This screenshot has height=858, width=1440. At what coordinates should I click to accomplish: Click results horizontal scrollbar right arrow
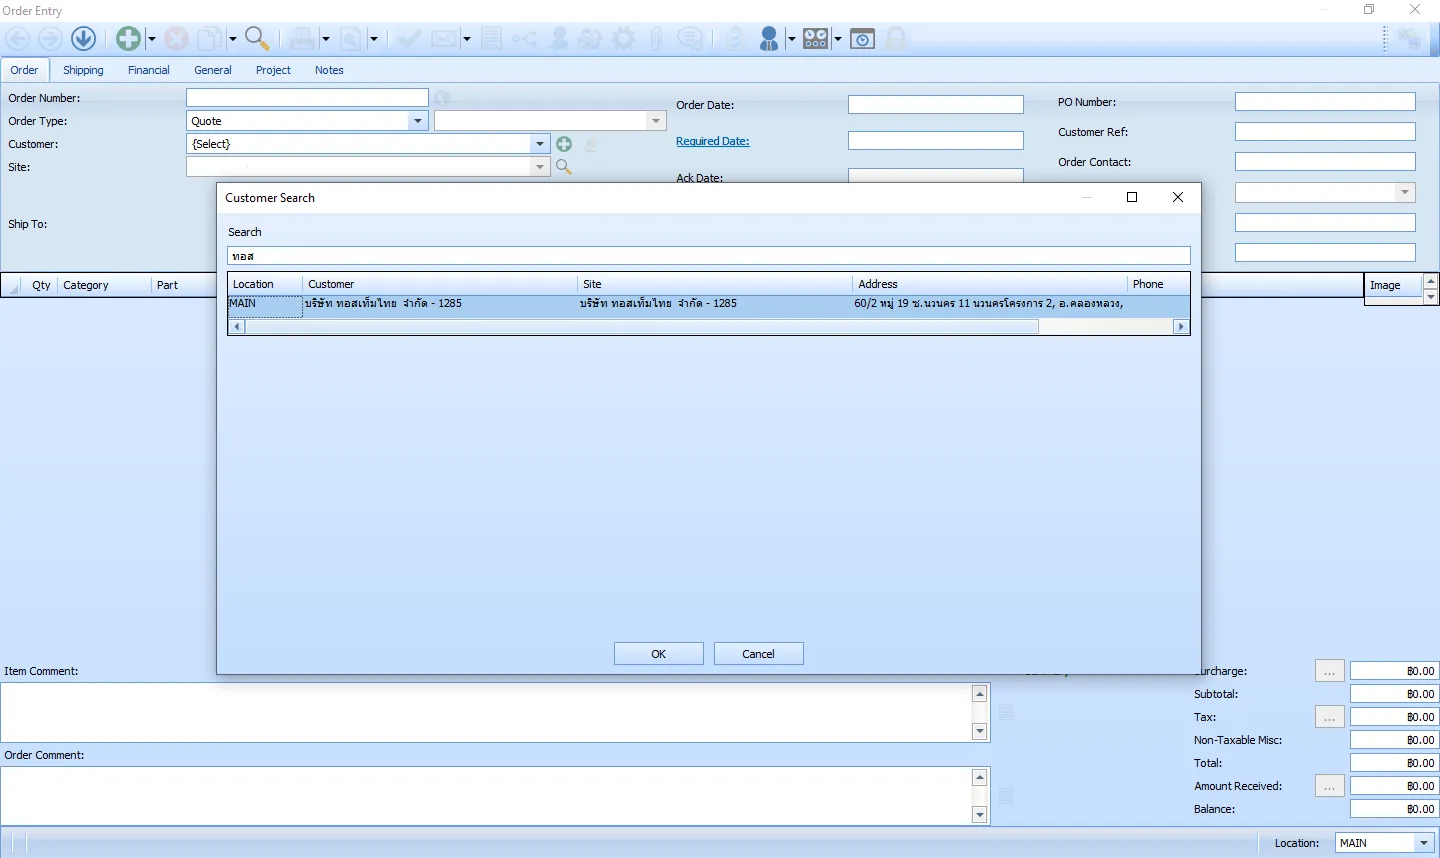pos(1181,327)
